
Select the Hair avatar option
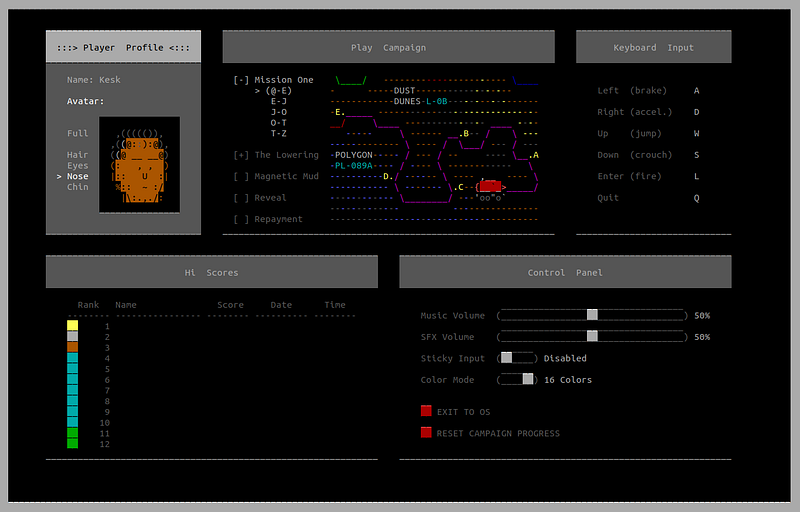77,155
